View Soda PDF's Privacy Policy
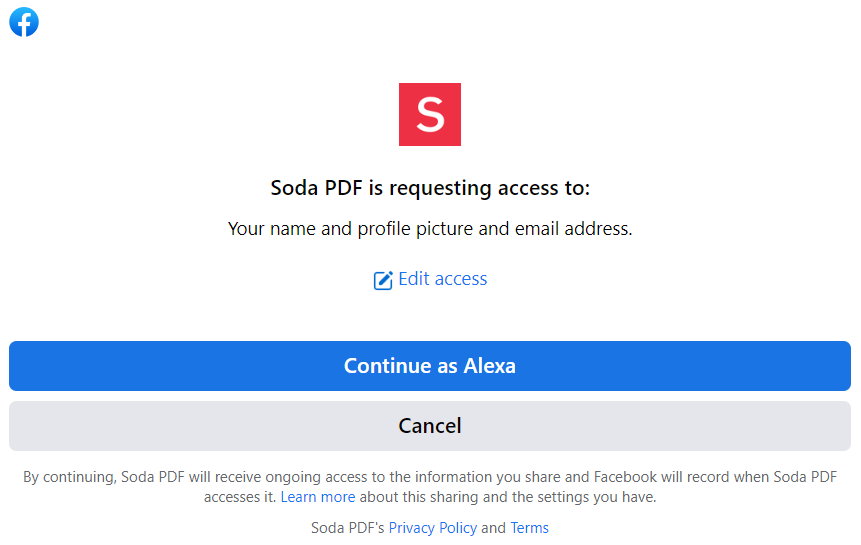This screenshot has width=861, height=545. pyautogui.click(x=433, y=527)
